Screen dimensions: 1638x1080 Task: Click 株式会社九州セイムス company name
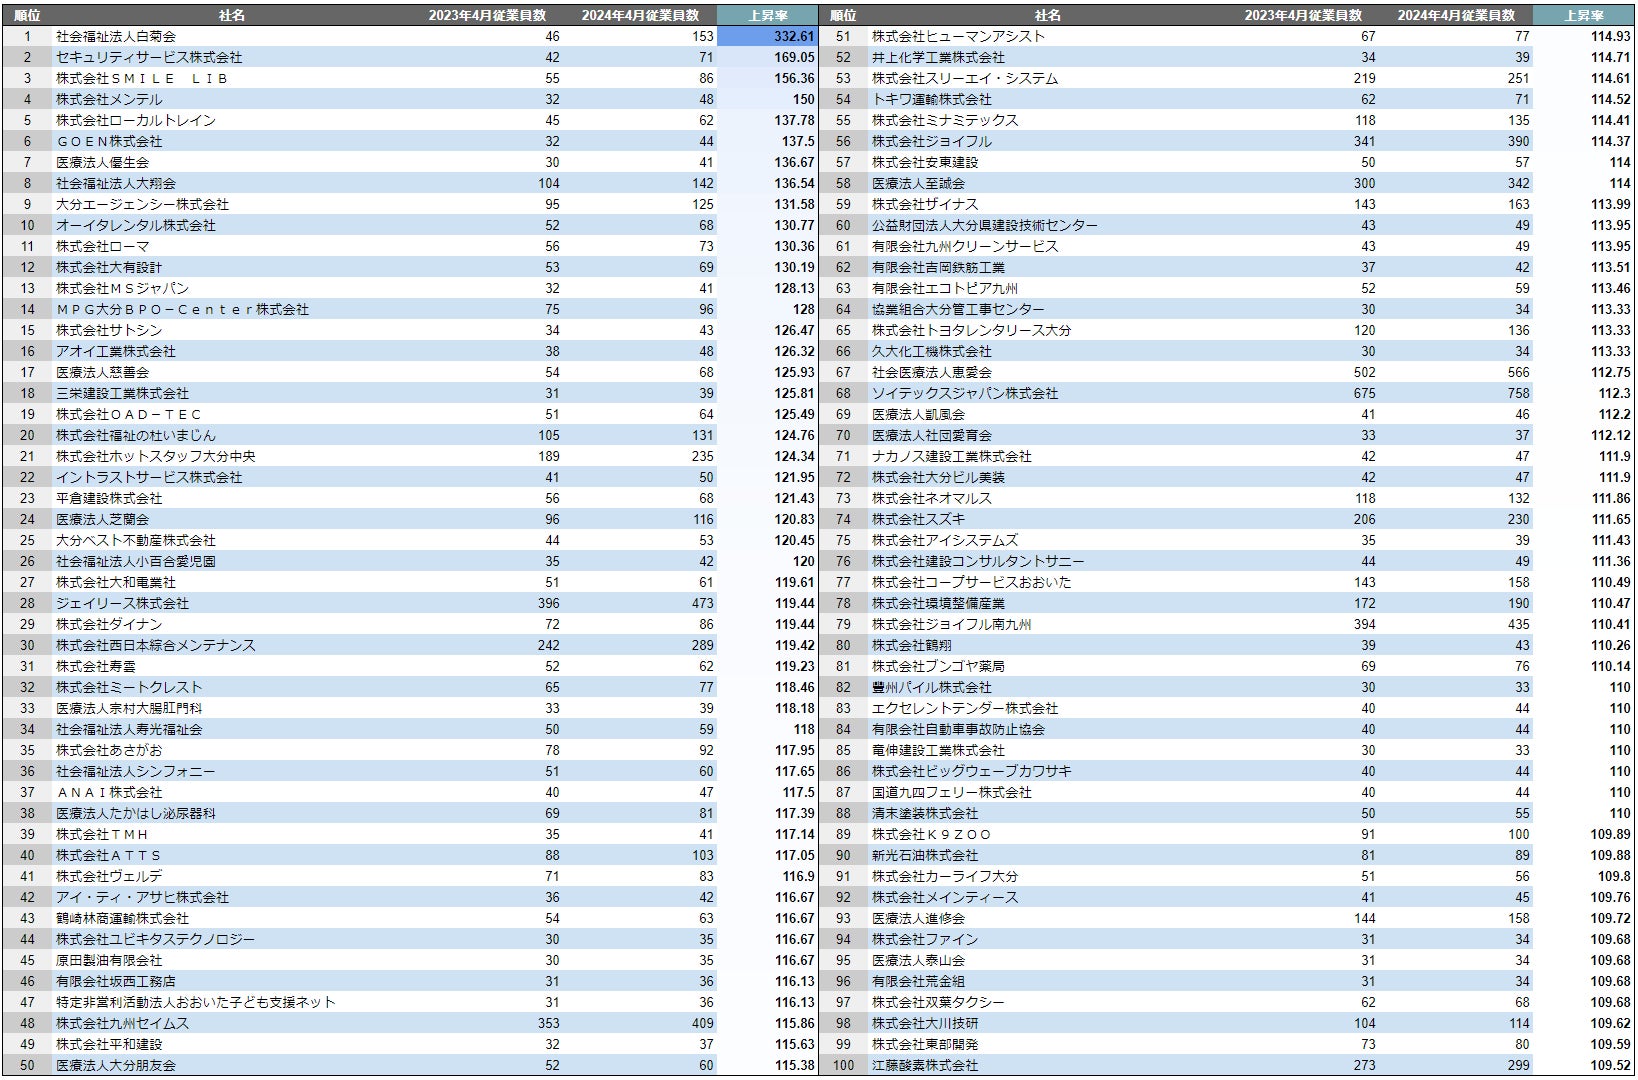click(x=122, y=1023)
